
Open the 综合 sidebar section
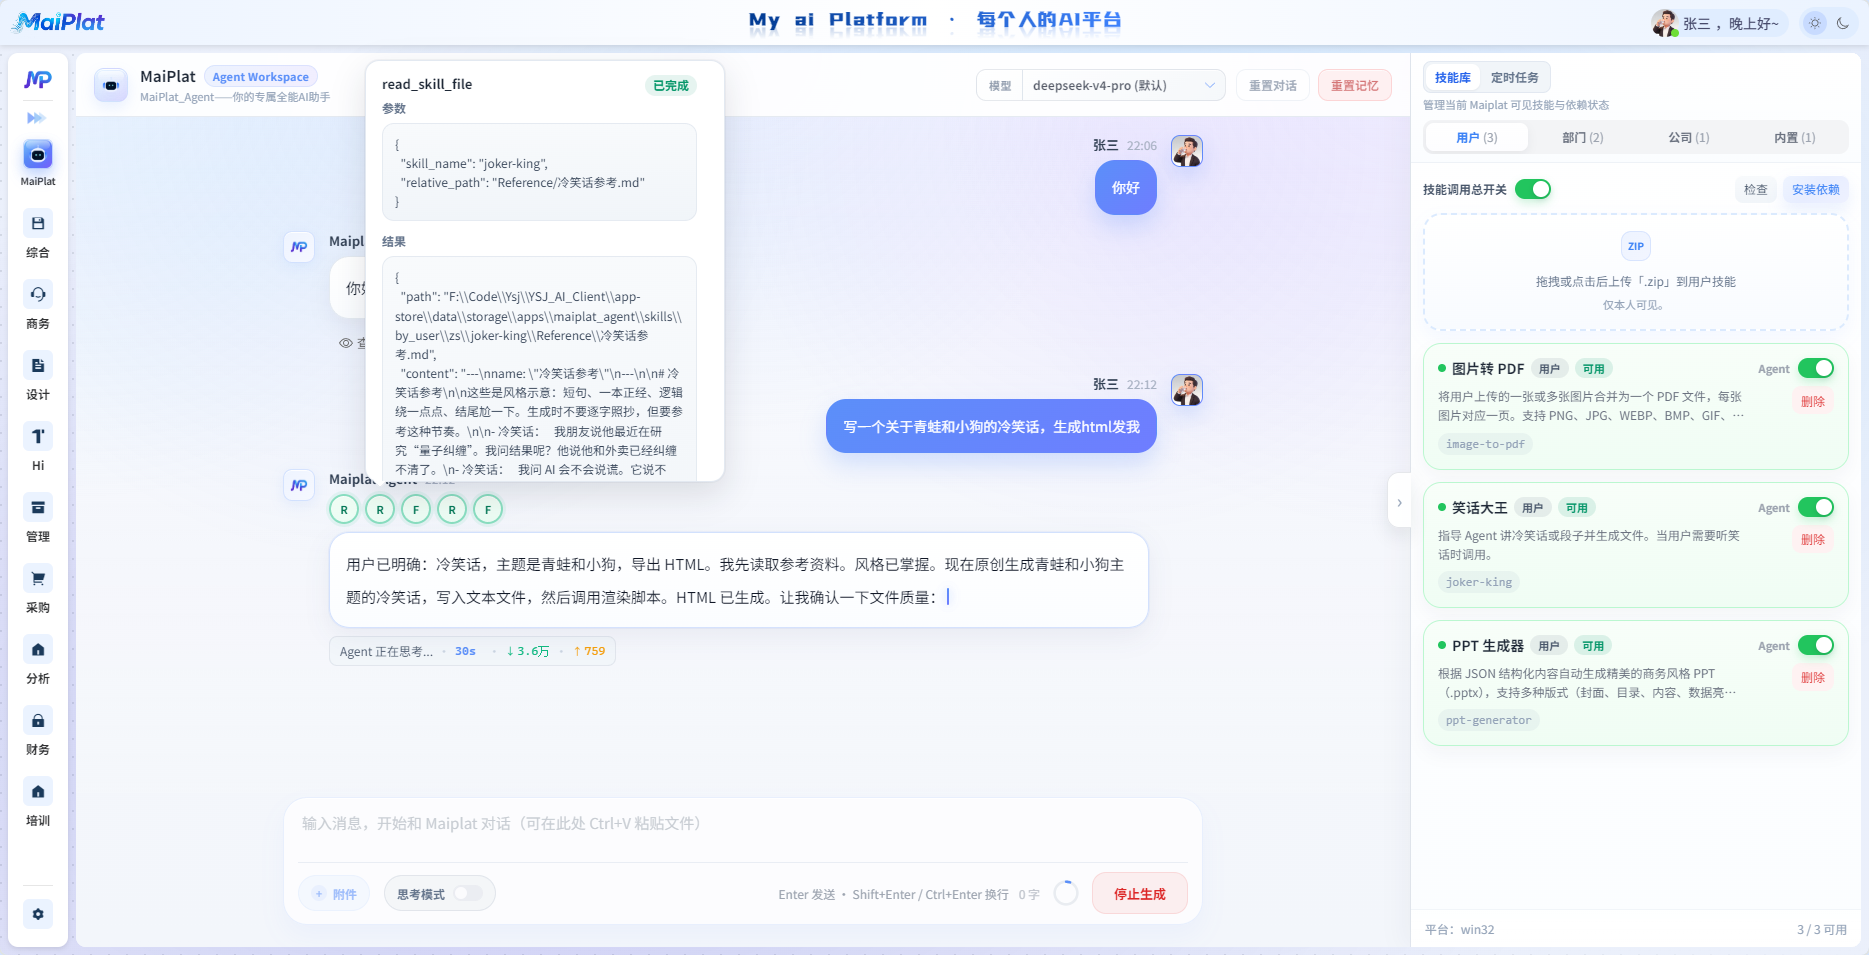(38, 234)
